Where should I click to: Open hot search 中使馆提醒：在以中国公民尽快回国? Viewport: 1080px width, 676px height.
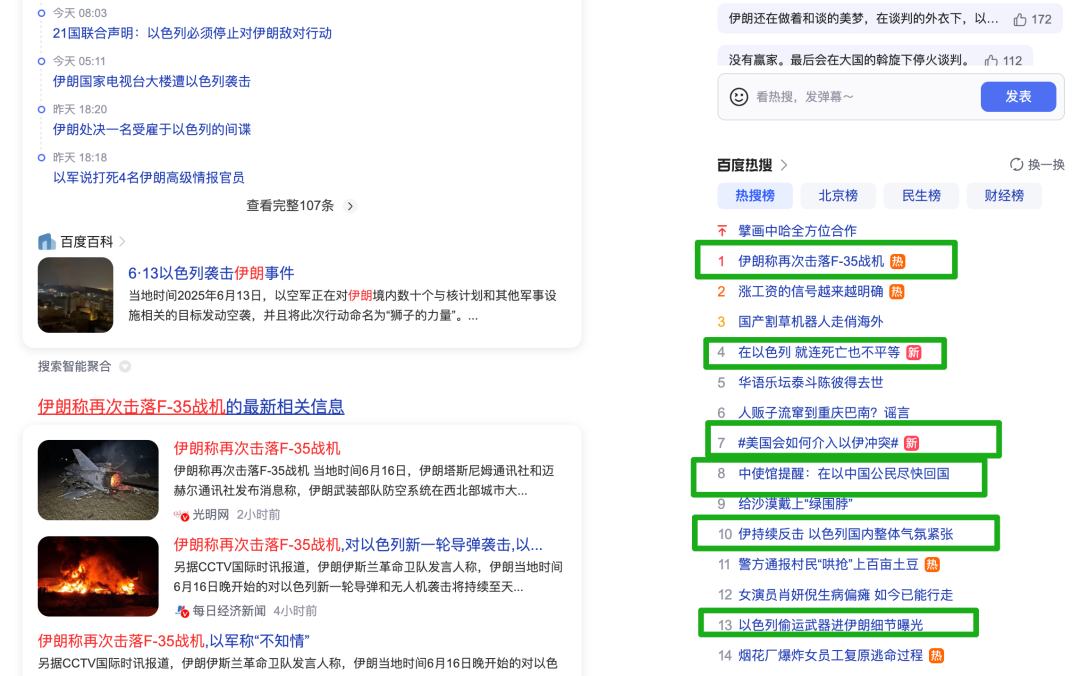coord(844,474)
